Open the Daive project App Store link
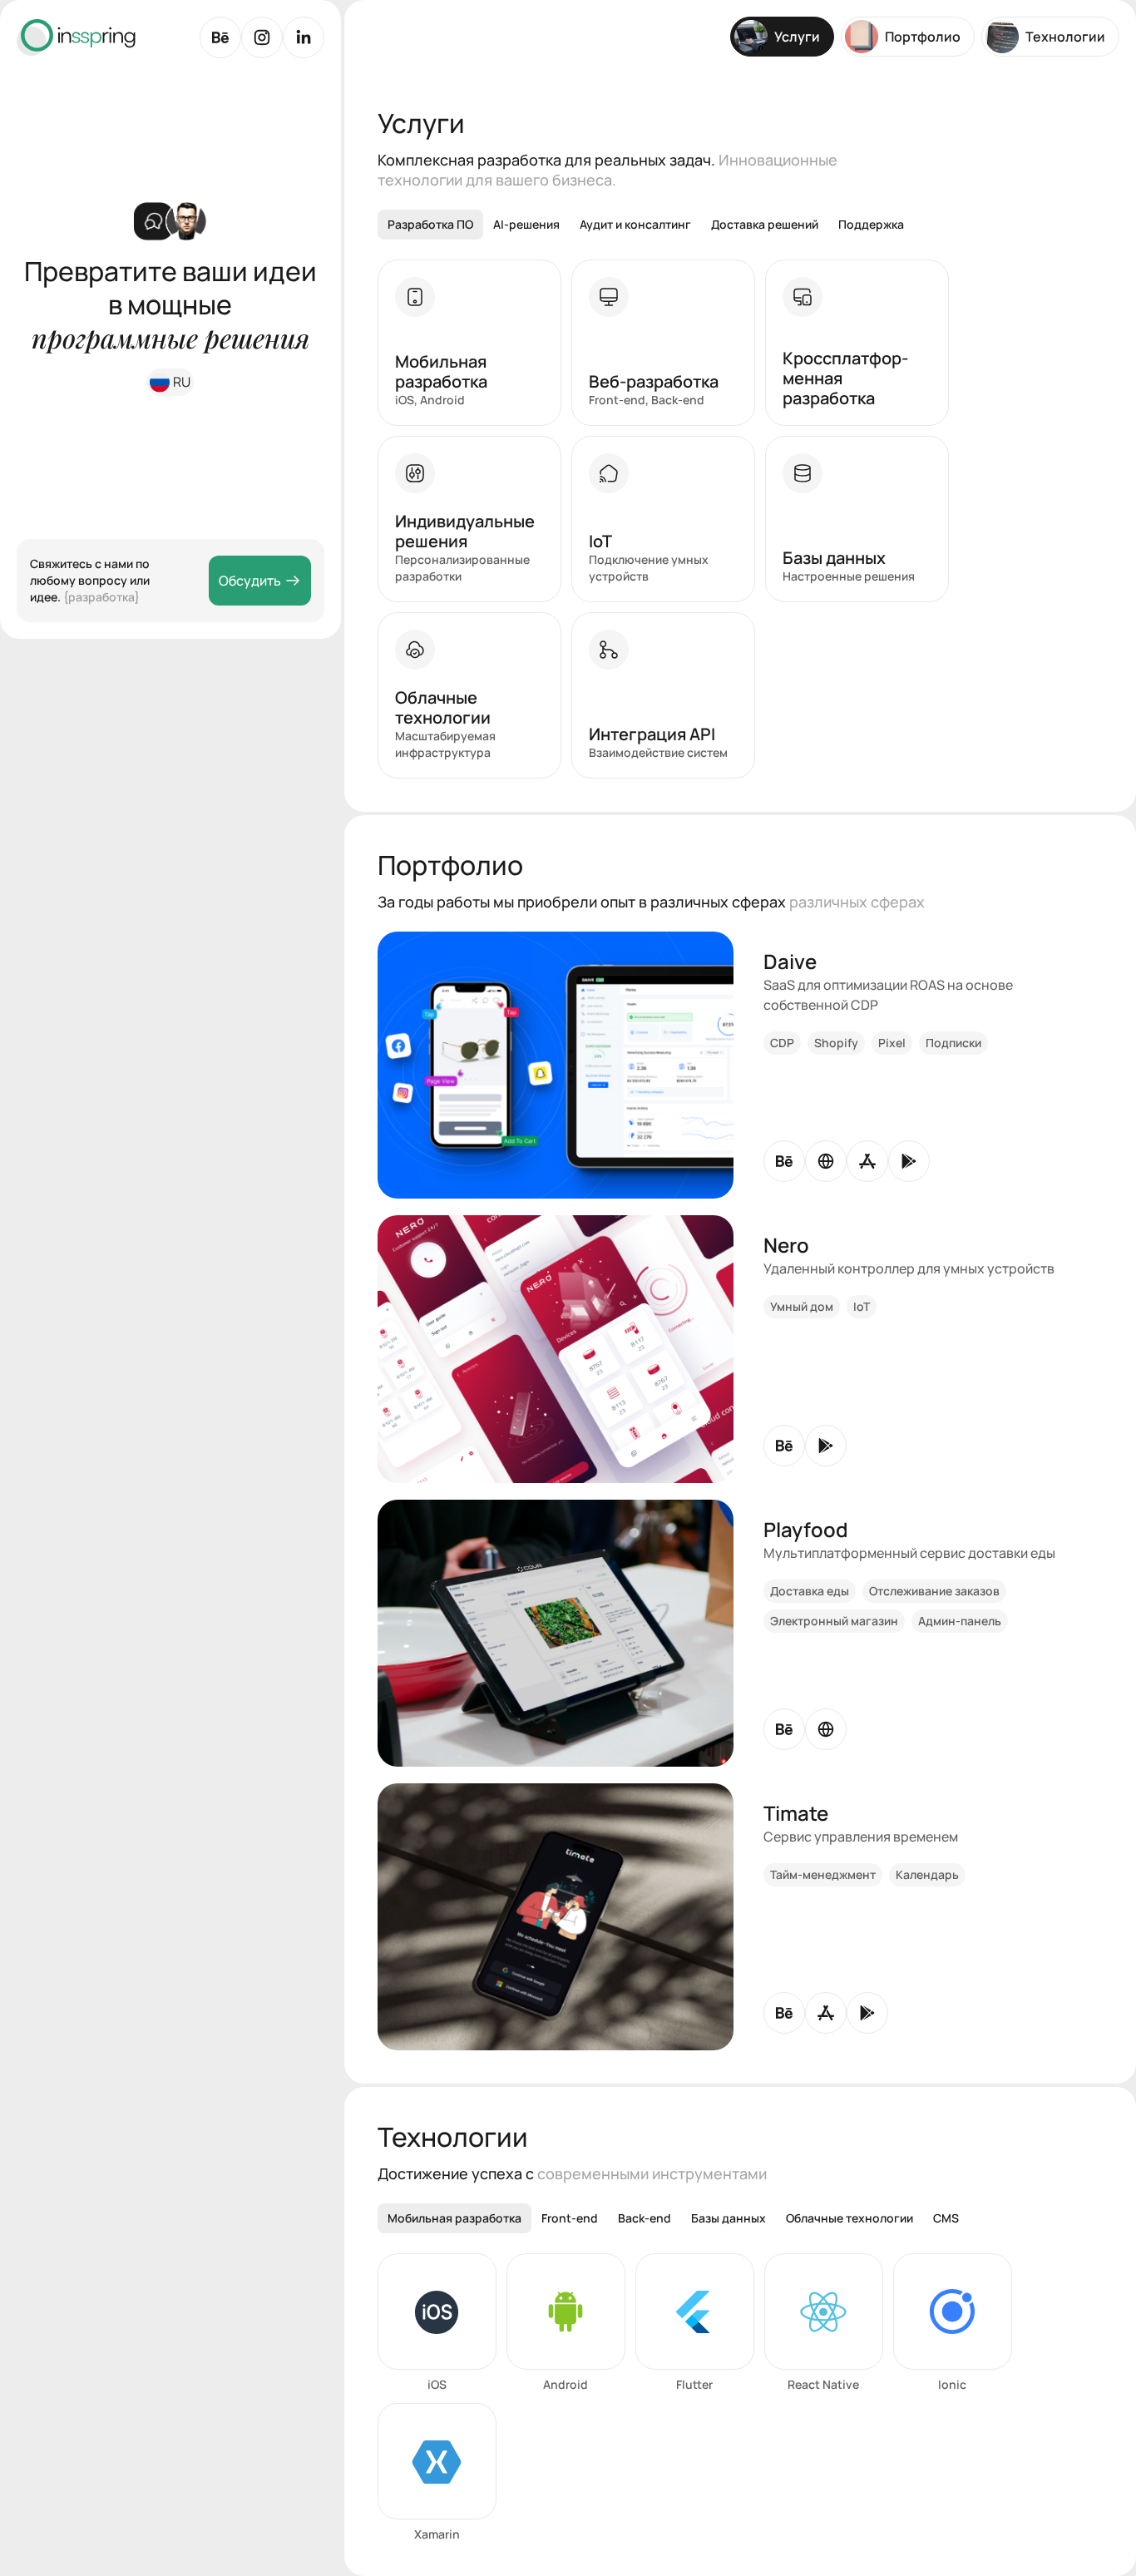The height and width of the screenshot is (2576, 1136). (x=867, y=1161)
